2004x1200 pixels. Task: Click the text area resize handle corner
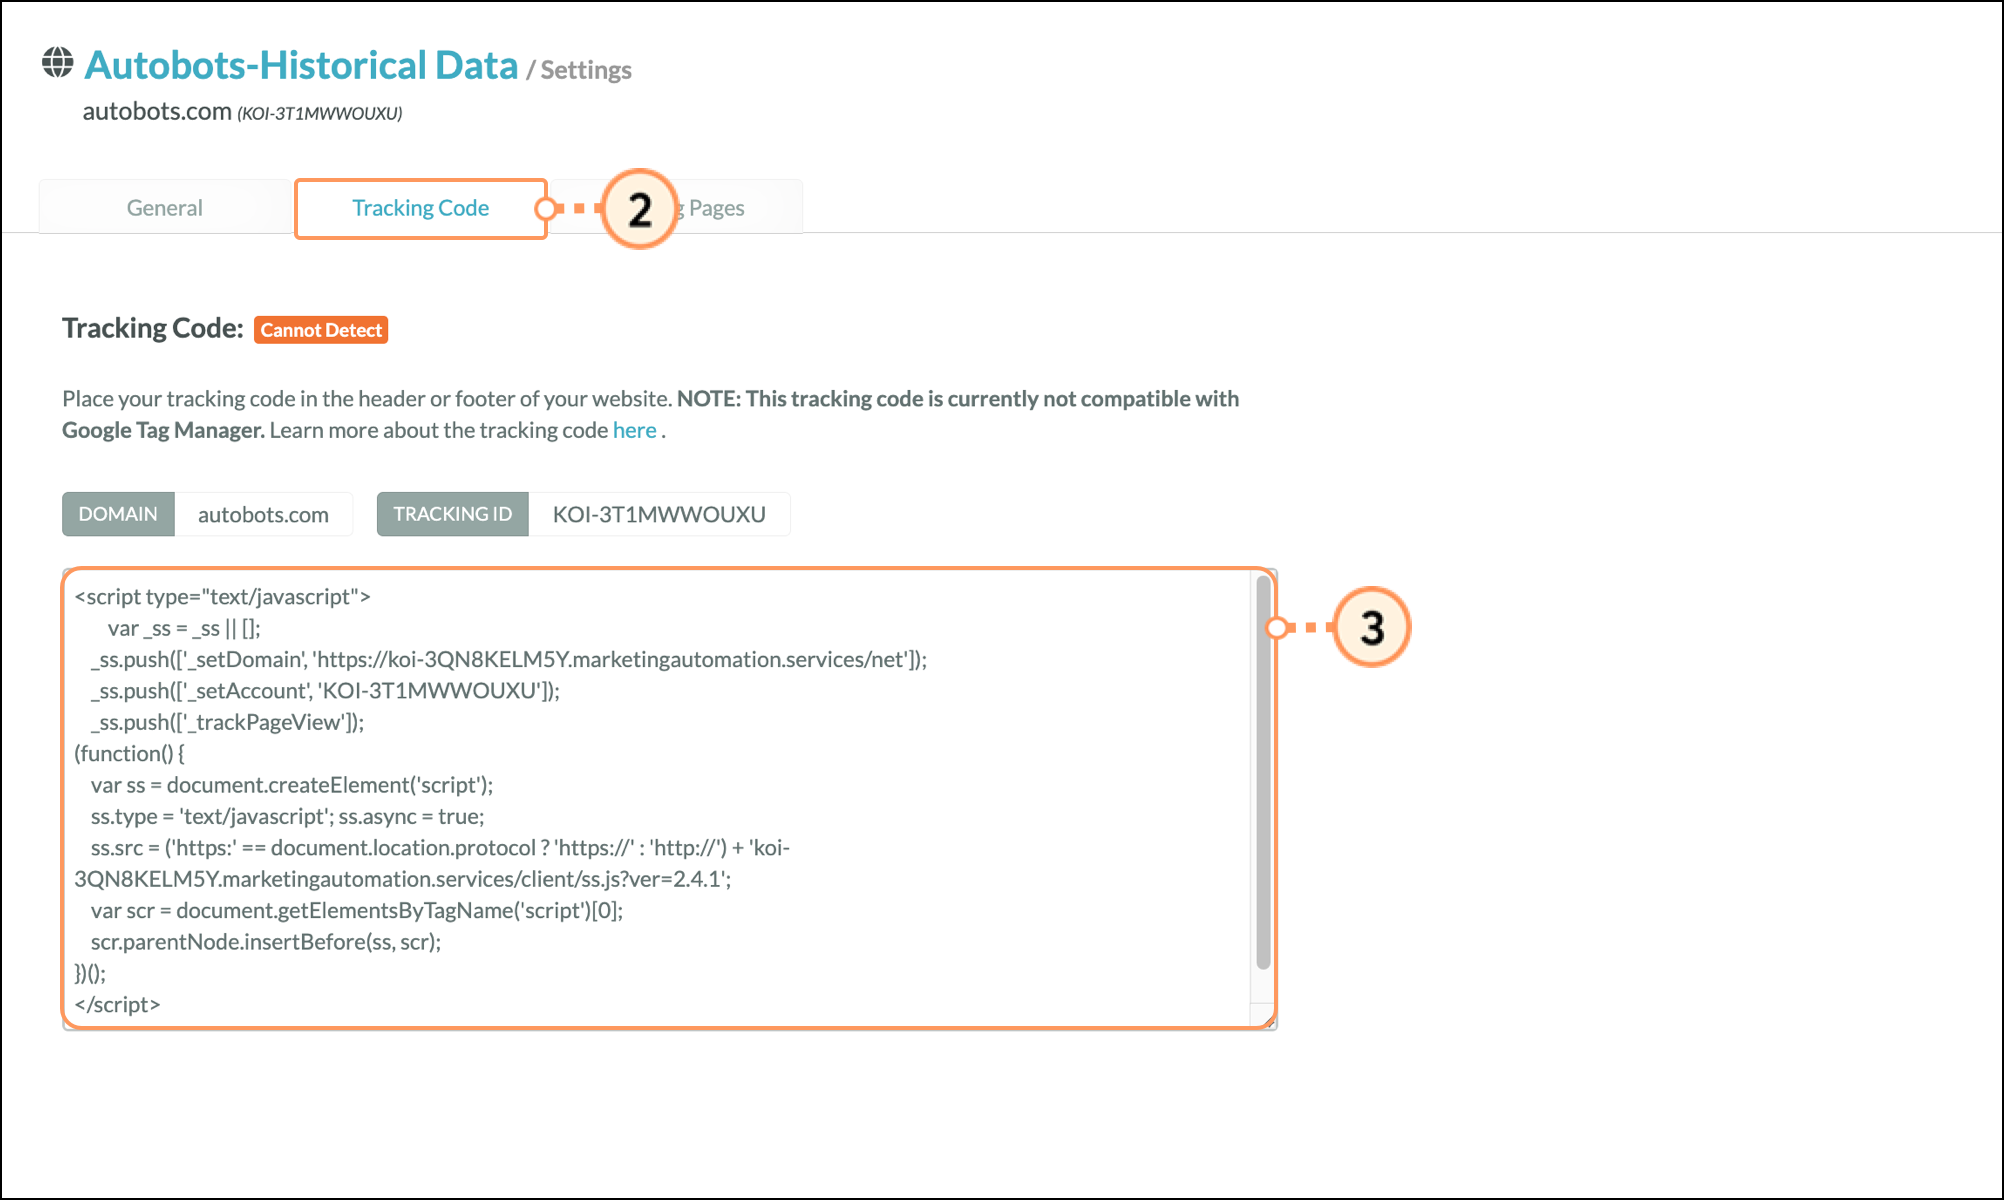[x=1268, y=1021]
